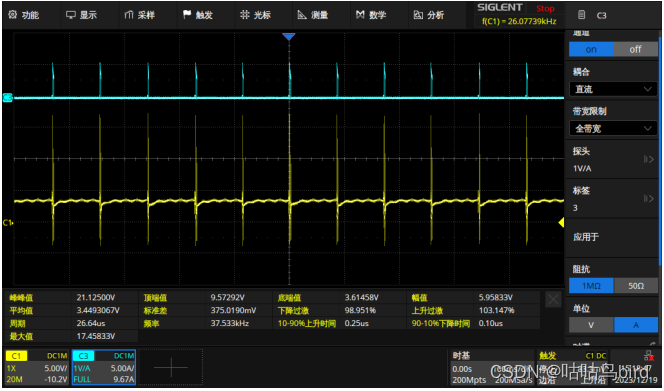Add a channel with the plus box
This screenshot has width=664, height=391.
(171, 367)
